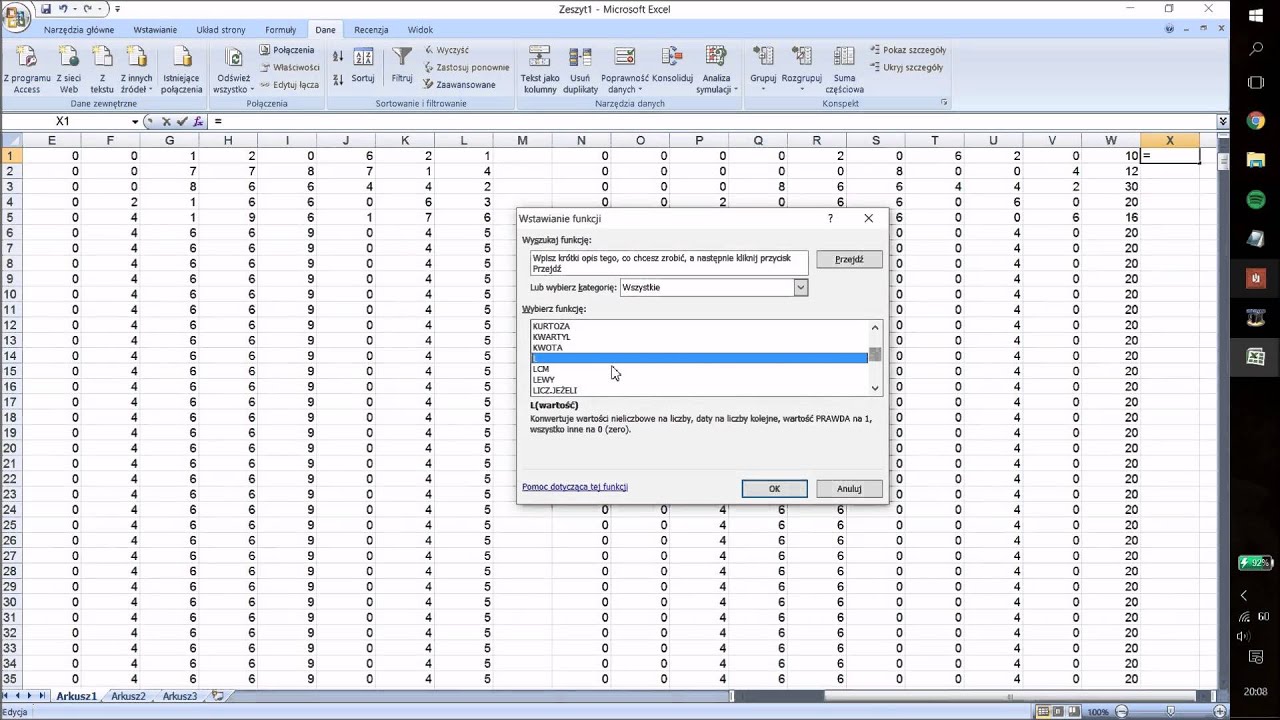Import data Z tekstu
Image resolution: width=1280 pixels, height=720 pixels.
pos(102,70)
